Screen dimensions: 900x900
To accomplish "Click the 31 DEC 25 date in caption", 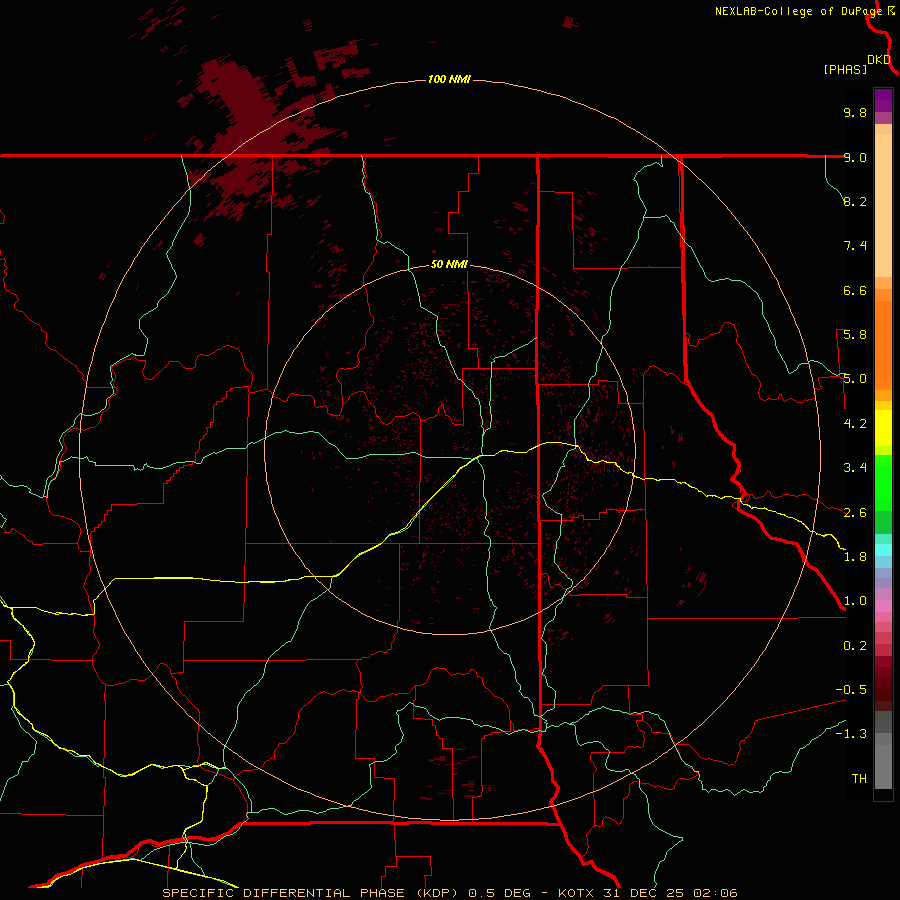I will coord(645,893).
